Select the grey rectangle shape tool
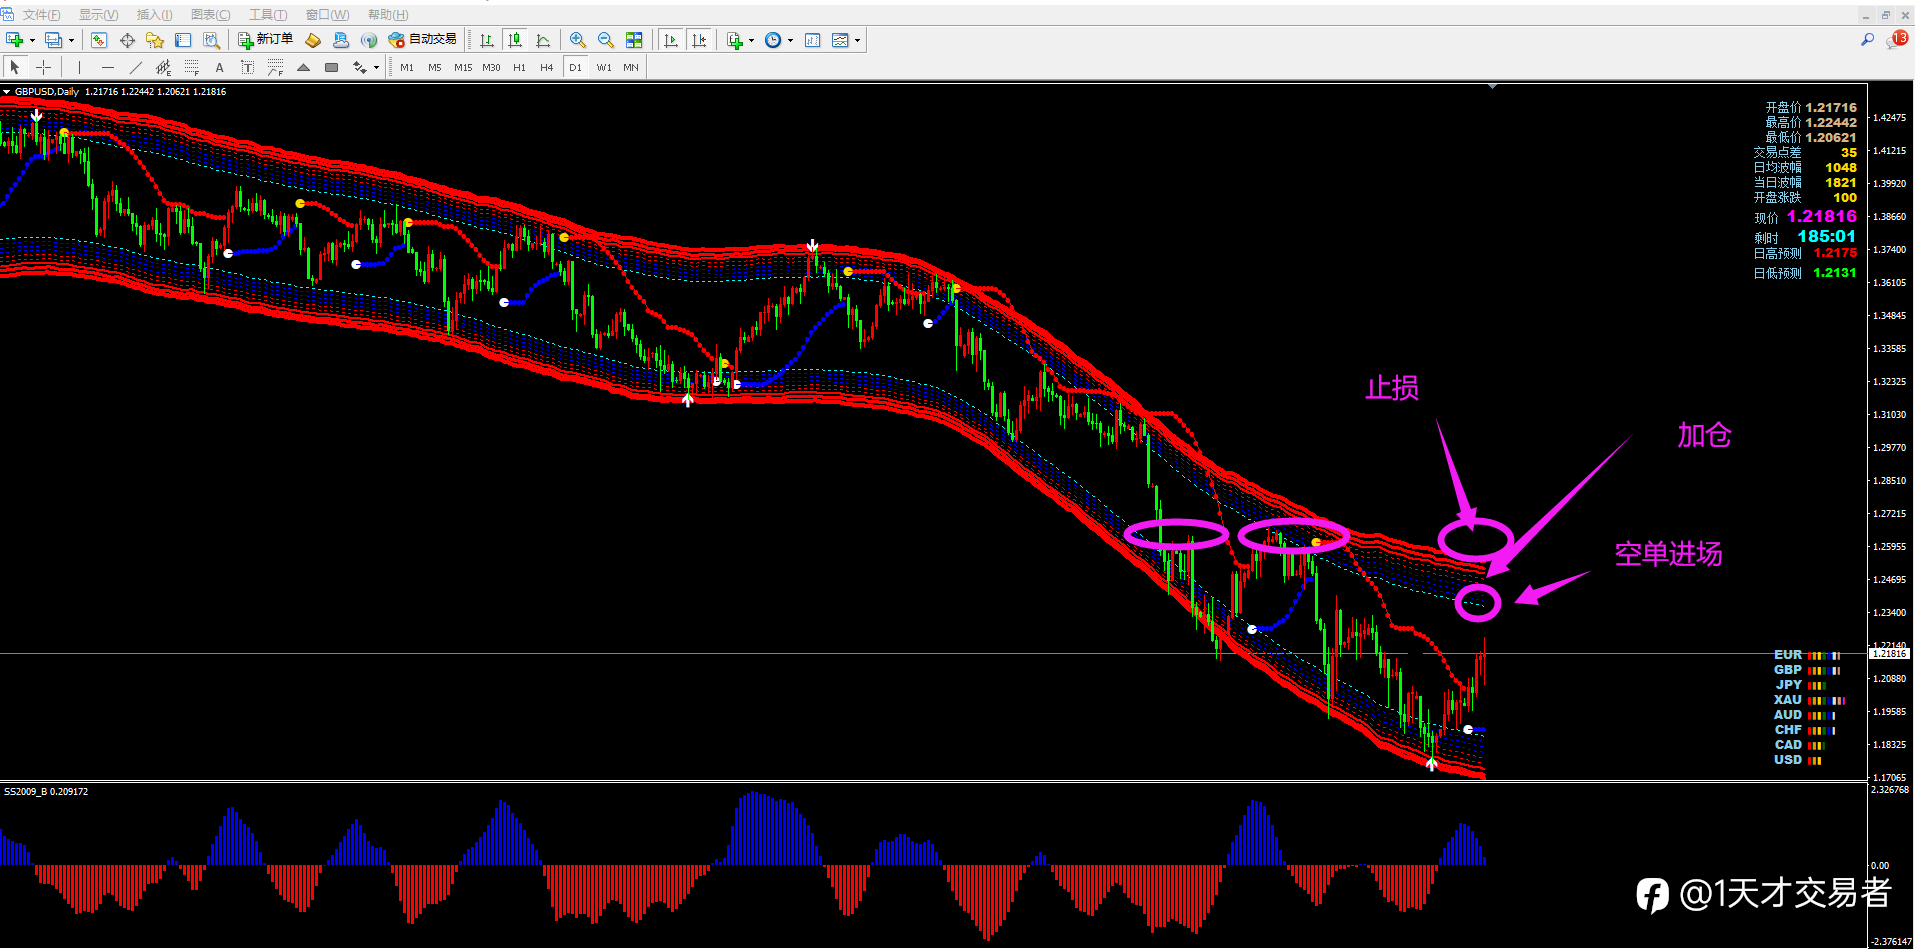 click(332, 67)
